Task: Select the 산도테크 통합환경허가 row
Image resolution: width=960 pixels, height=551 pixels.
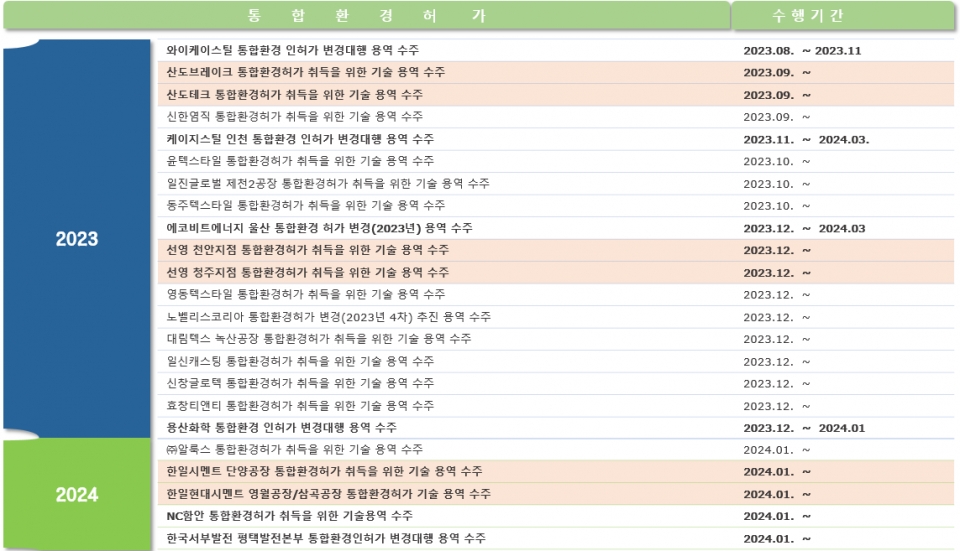Action: tap(294, 95)
